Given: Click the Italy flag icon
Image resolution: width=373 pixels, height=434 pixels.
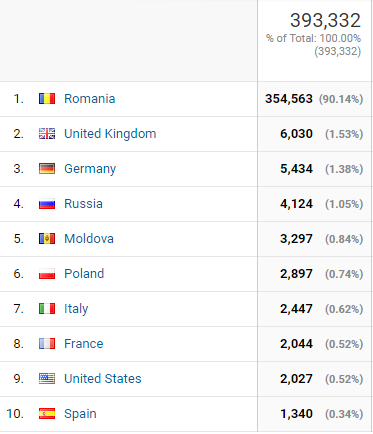Looking at the screenshot, I should pos(47,309).
